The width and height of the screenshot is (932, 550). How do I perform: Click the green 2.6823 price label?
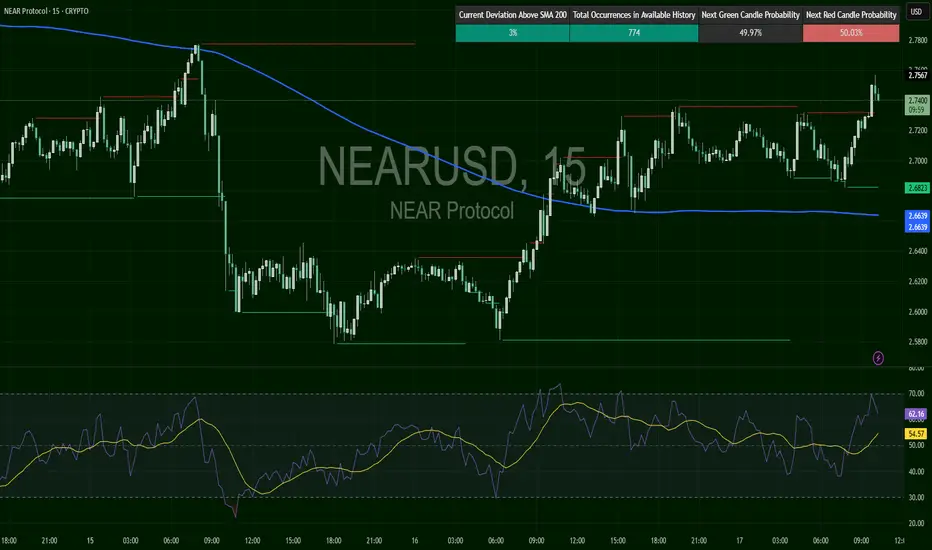917,188
